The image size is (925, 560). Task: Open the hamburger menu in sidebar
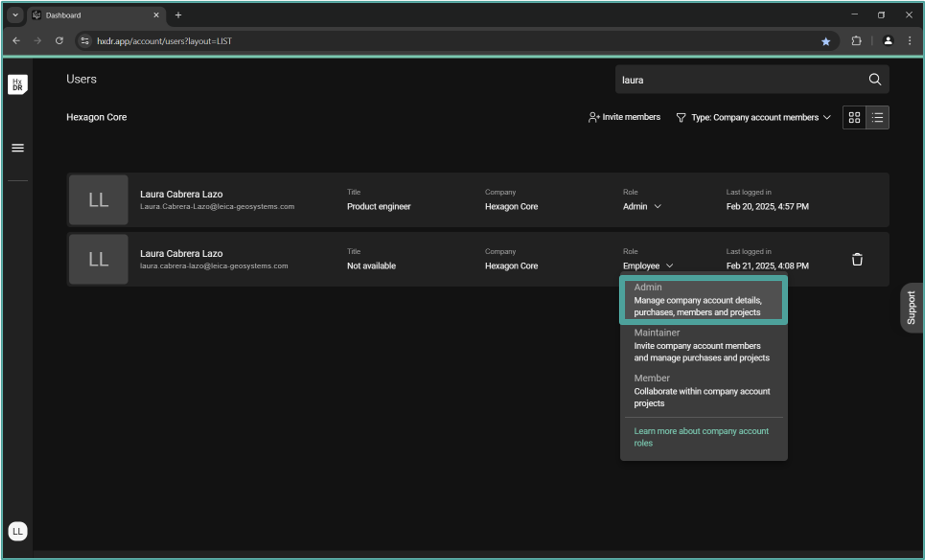pyautogui.click(x=17, y=148)
